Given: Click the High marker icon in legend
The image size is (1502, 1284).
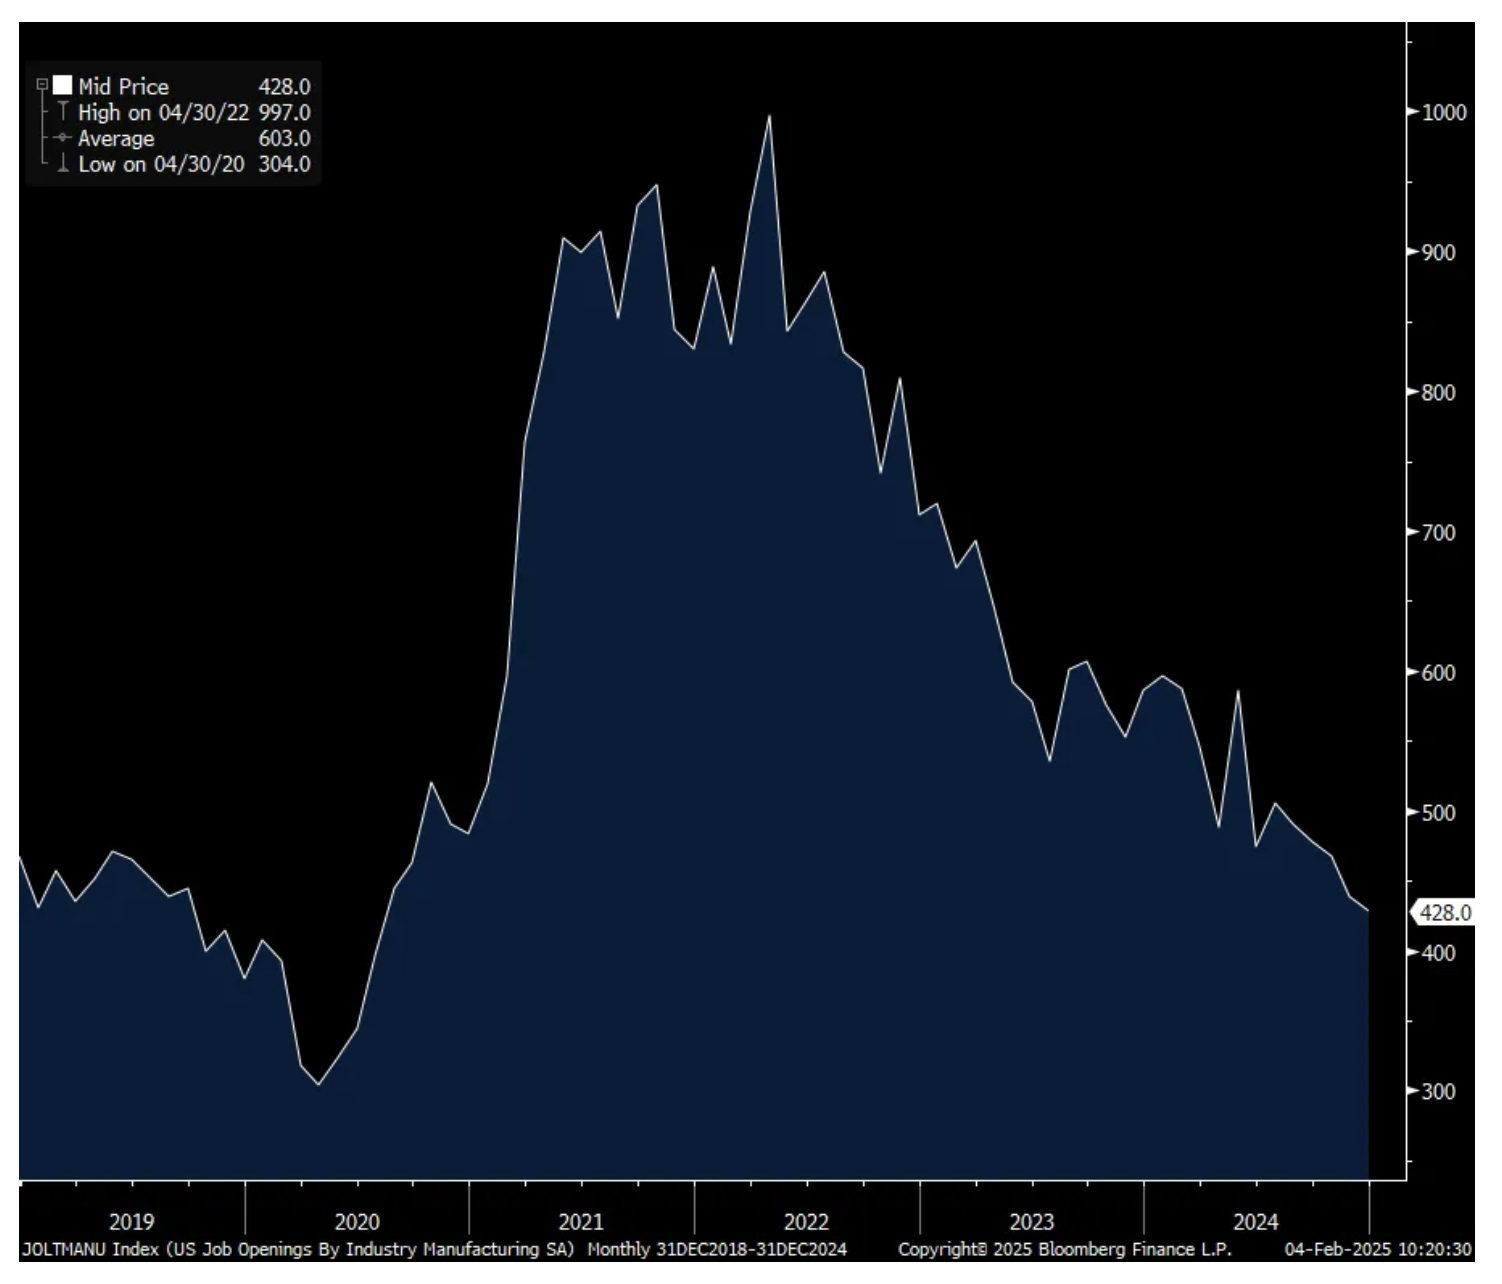Looking at the screenshot, I should pyautogui.click(x=63, y=112).
